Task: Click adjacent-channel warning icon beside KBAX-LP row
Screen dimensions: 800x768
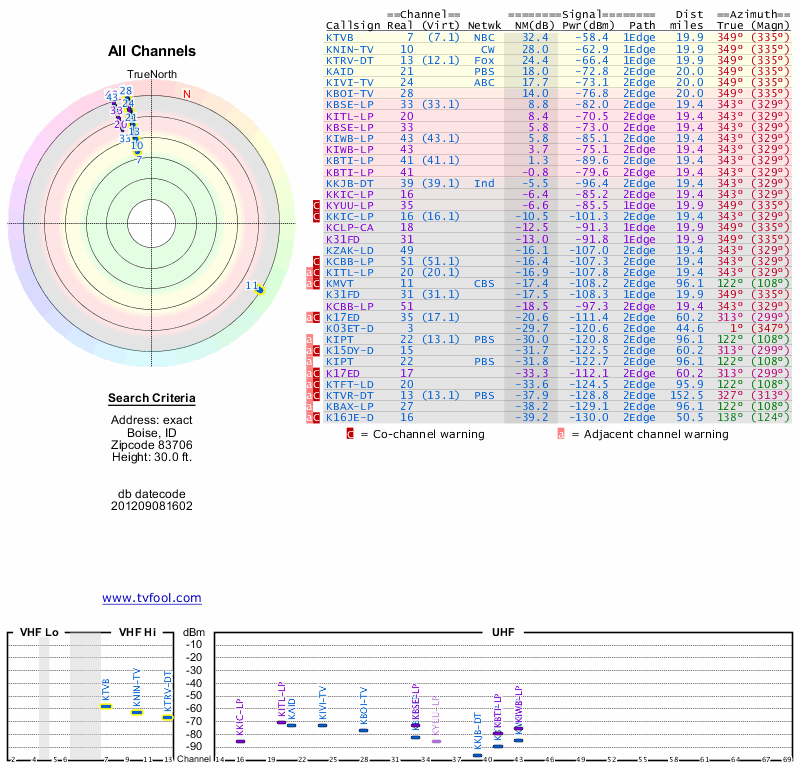Action: point(310,407)
